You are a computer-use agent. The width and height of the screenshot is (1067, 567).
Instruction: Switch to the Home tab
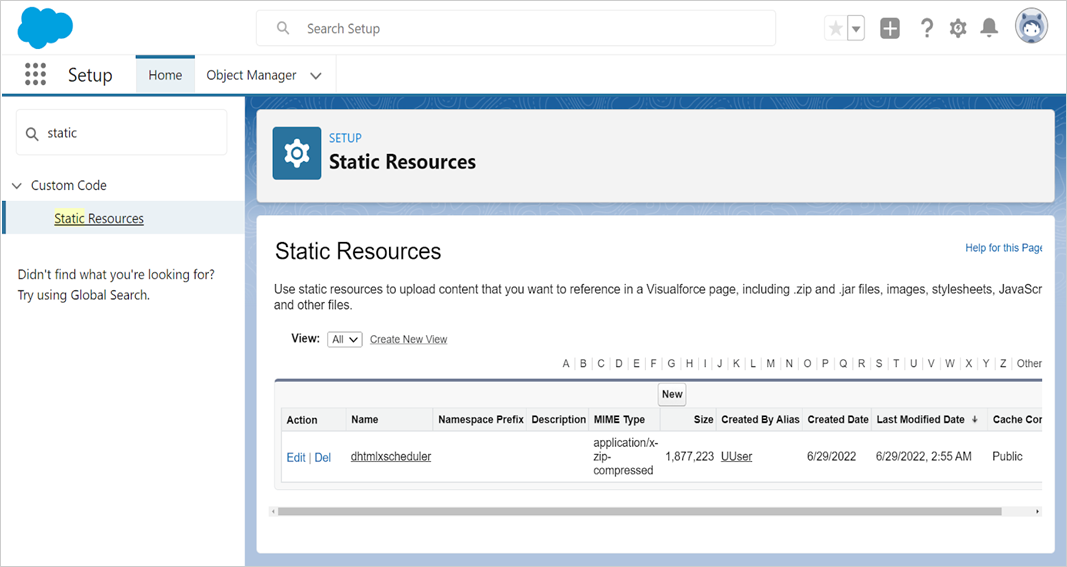click(165, 75)
